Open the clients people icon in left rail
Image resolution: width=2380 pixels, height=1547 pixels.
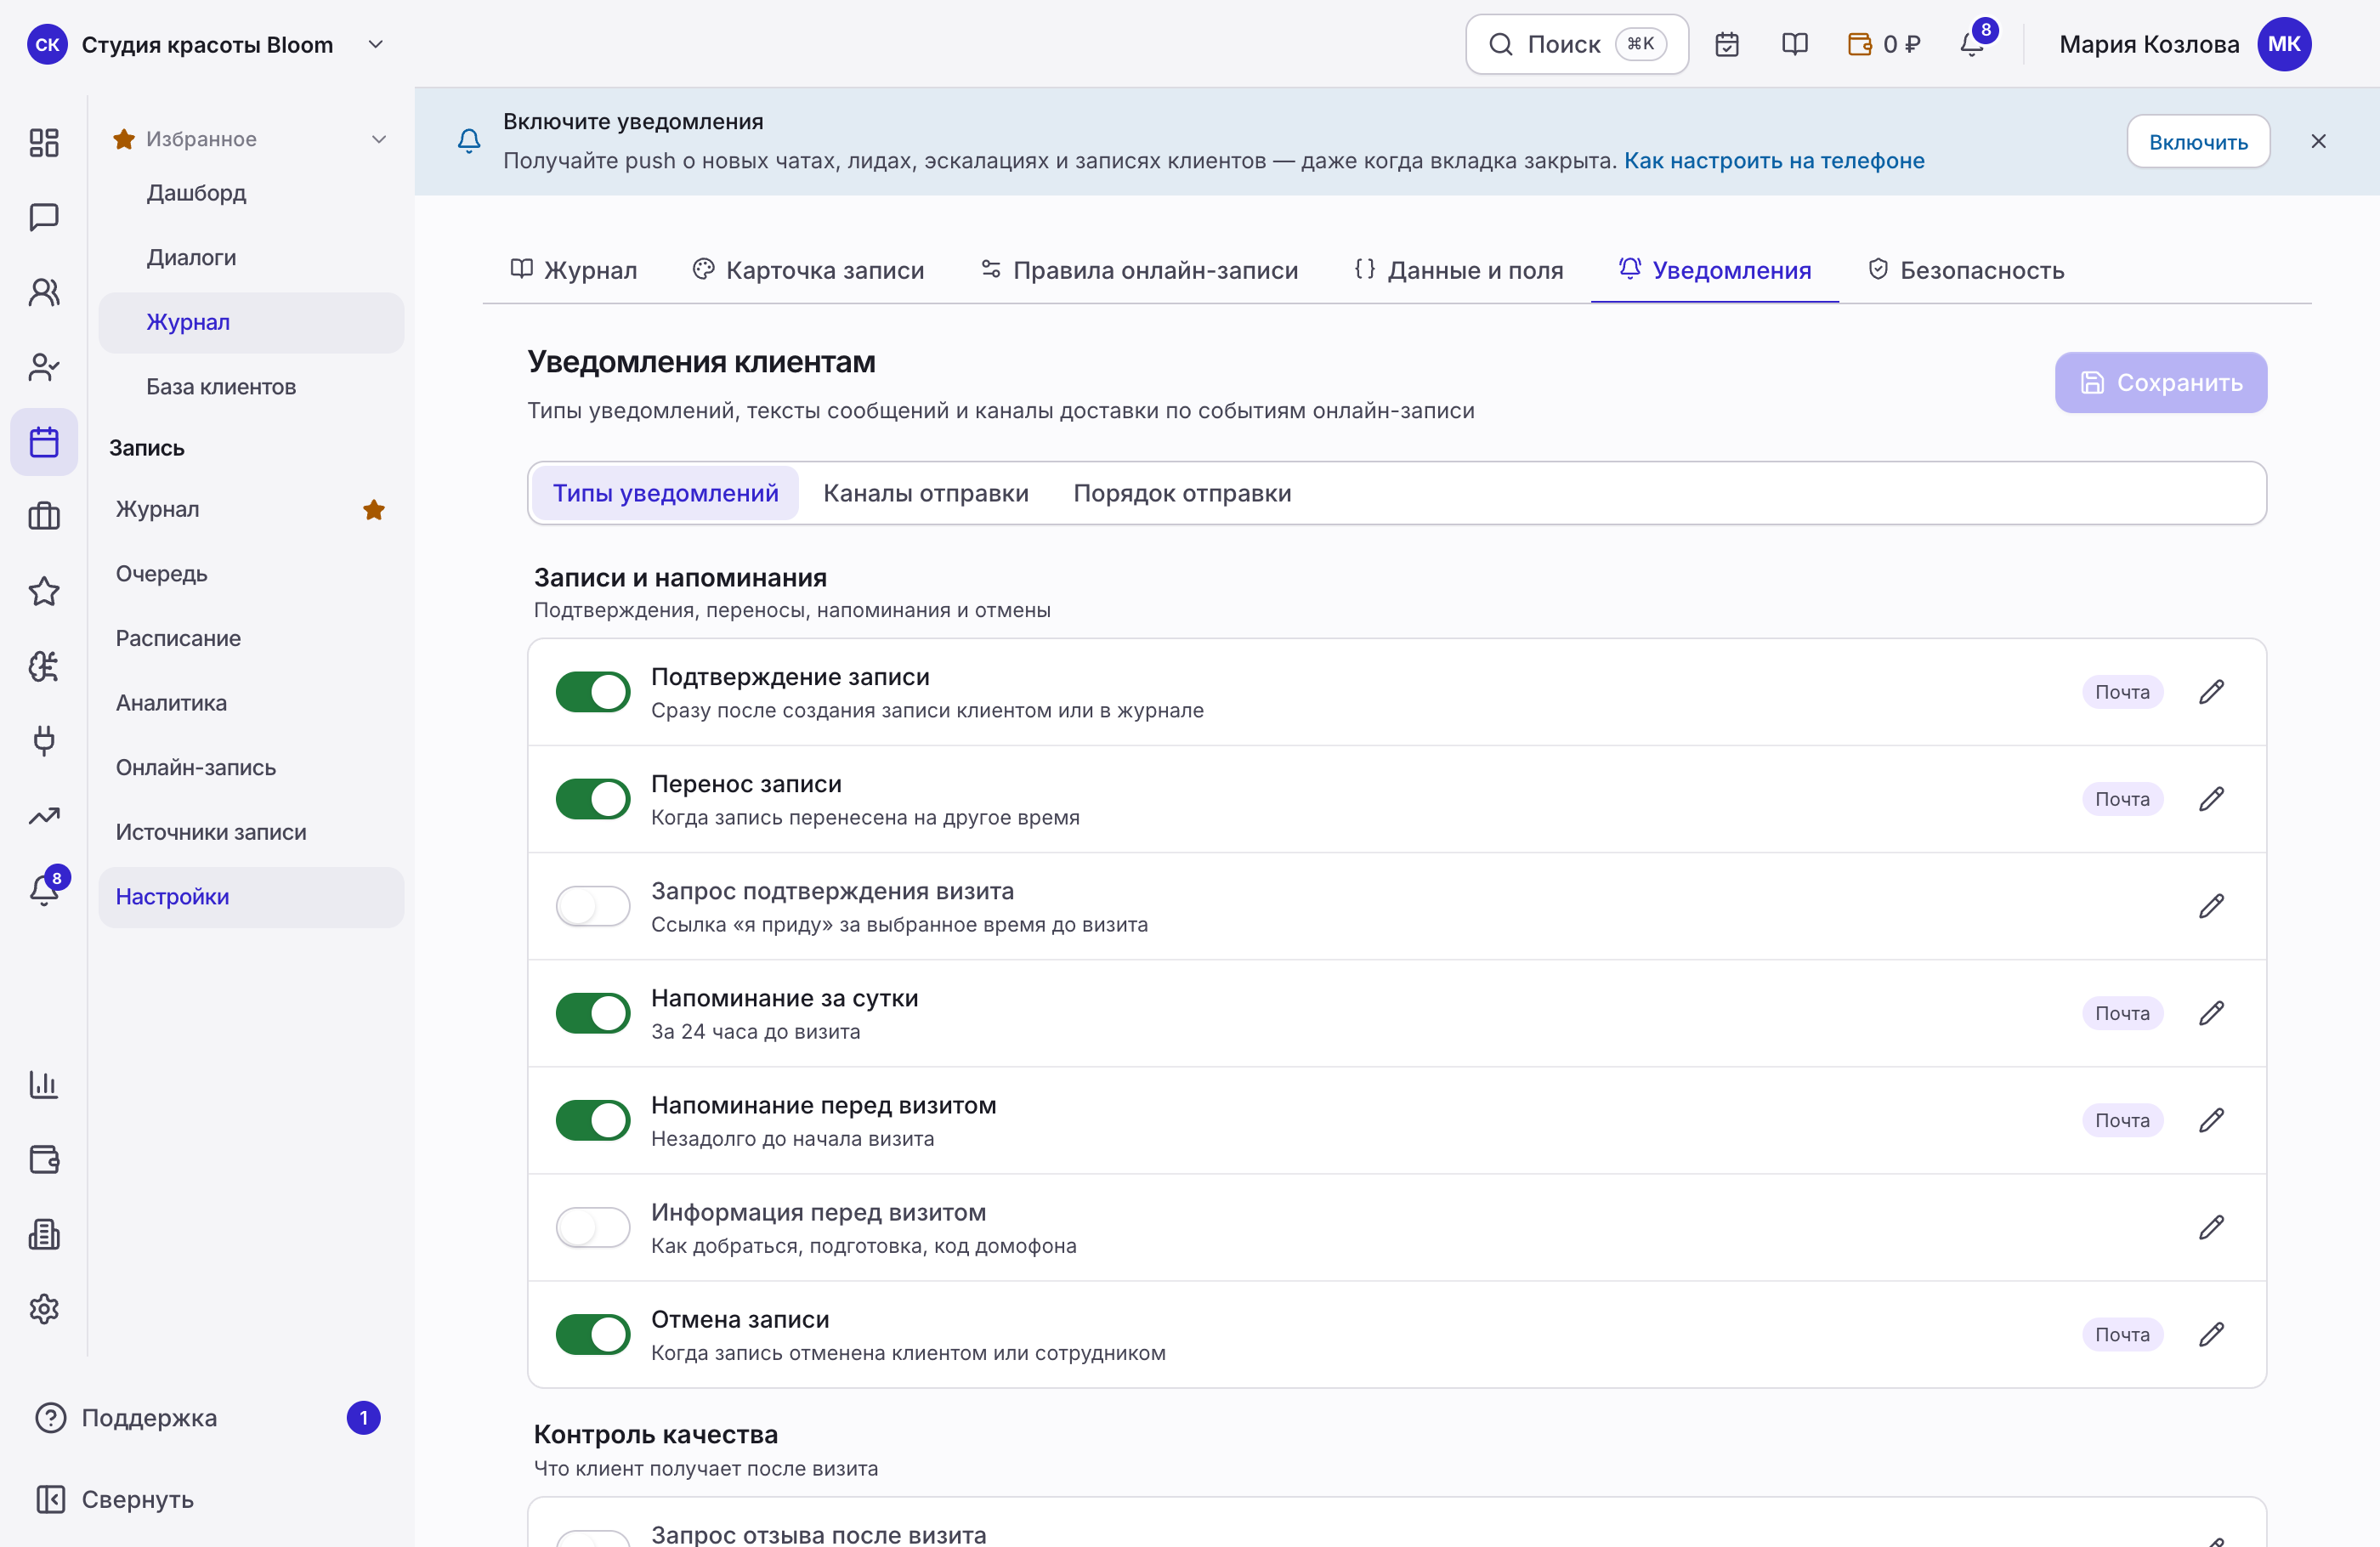[x=44, y=292]
